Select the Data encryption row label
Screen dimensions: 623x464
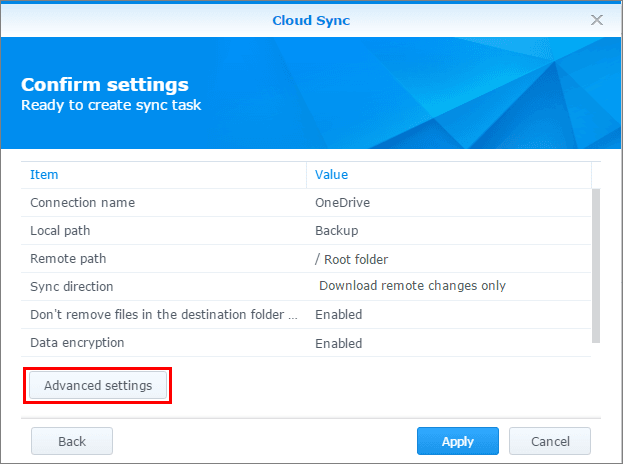coord(77,343)
